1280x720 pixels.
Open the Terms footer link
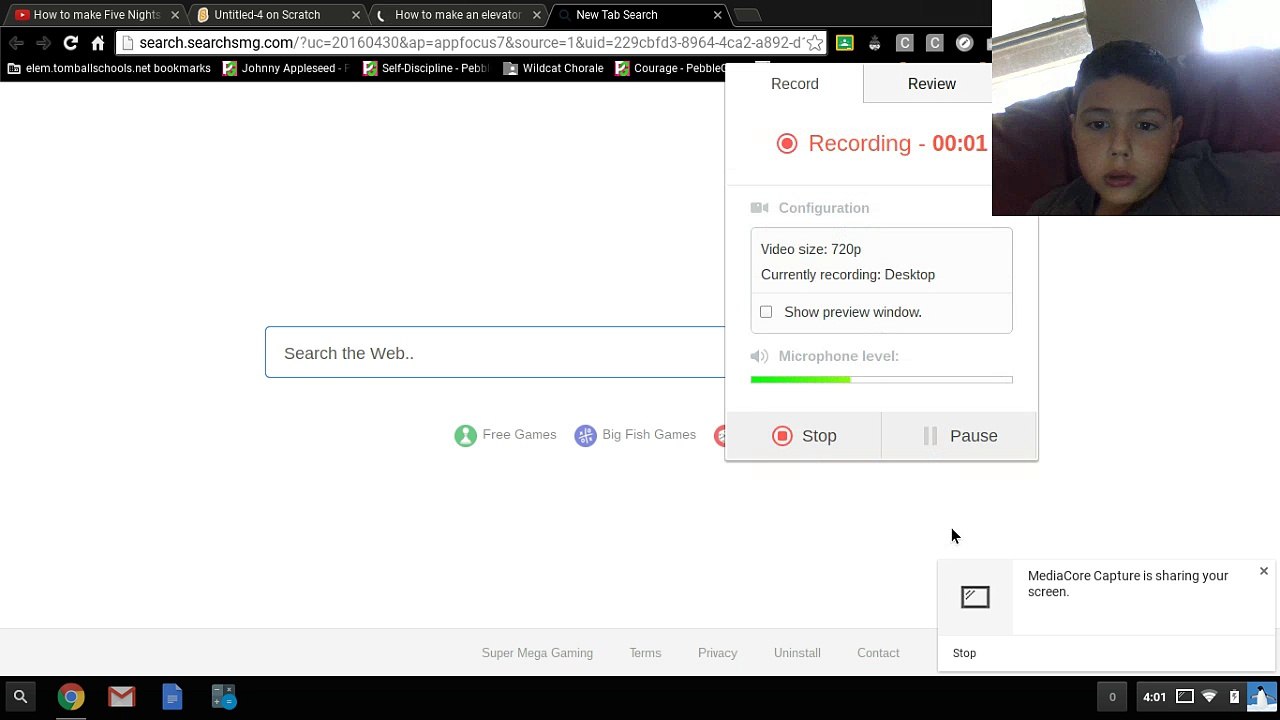click(645, 653)
